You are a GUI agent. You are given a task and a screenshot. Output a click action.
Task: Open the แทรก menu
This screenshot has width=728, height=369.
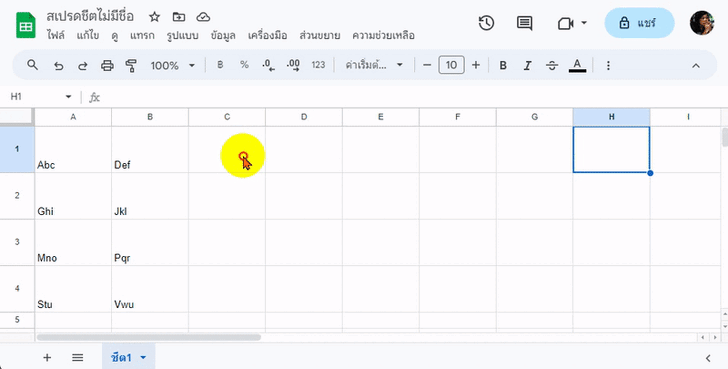point(142,35)
